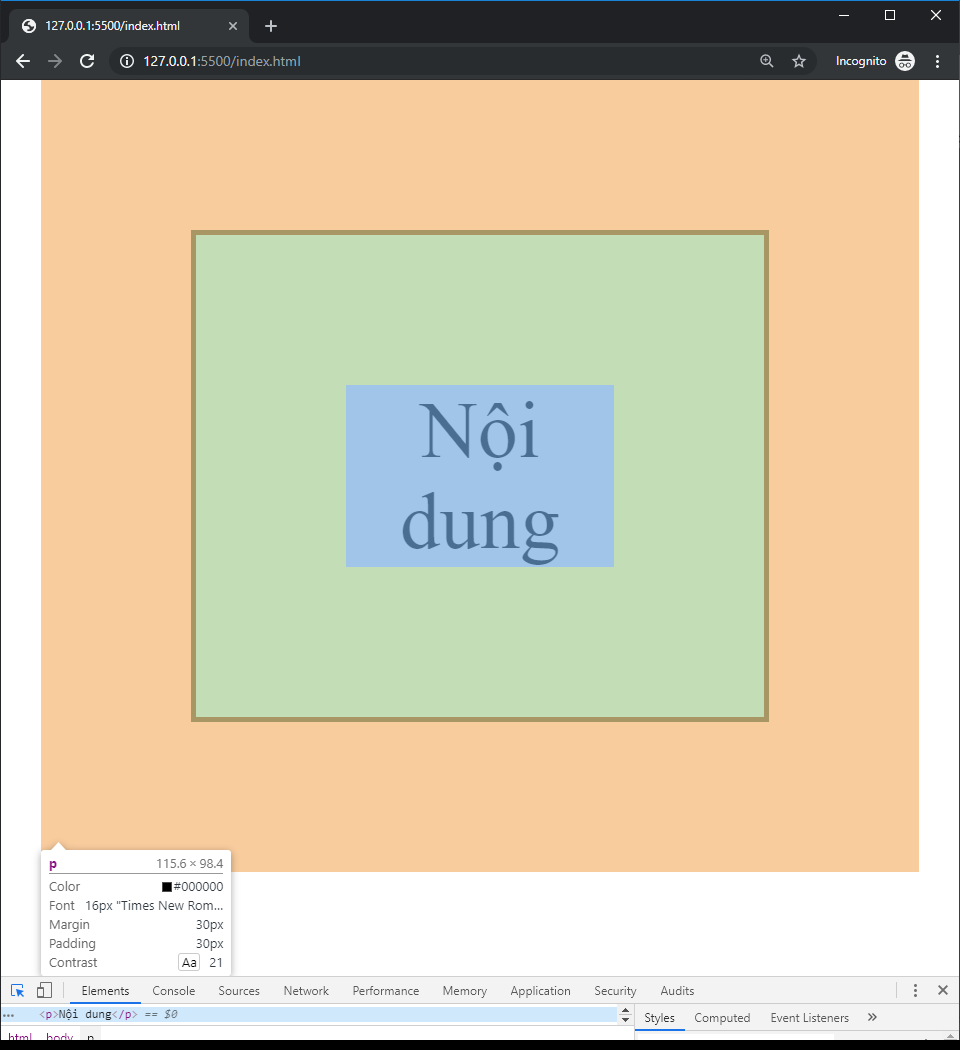
Task: Click the address bar URL field
Action: [400, 61]
